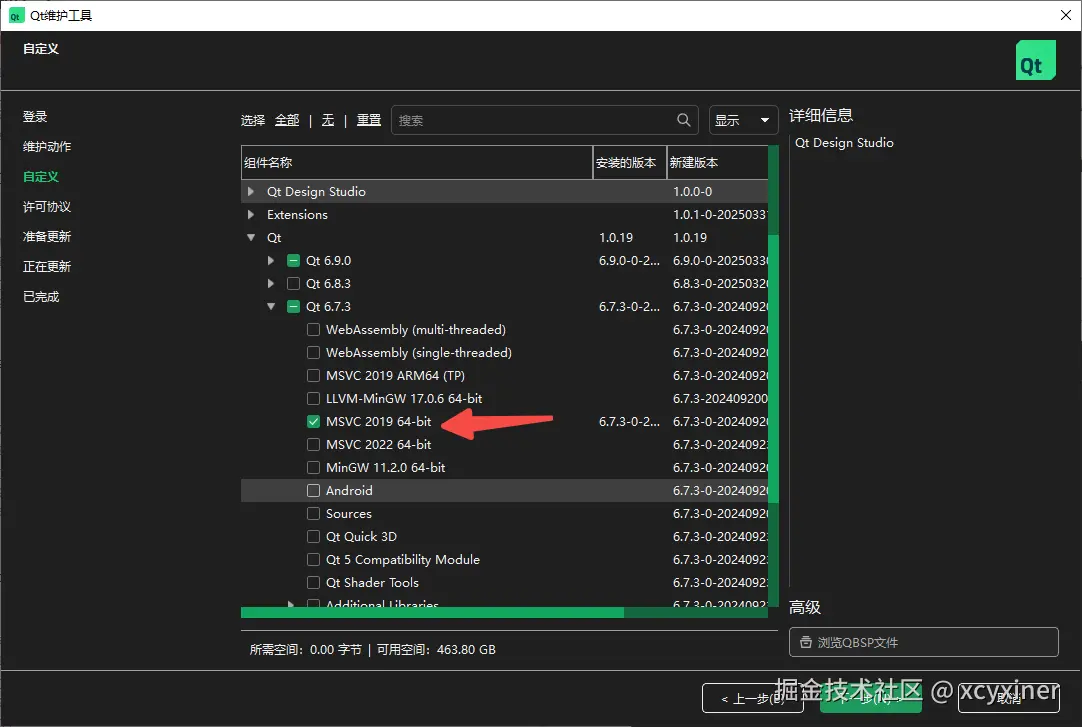The image size is (1082, 727).
Task: Select the 准备更新 step
Action: point(47,237)
